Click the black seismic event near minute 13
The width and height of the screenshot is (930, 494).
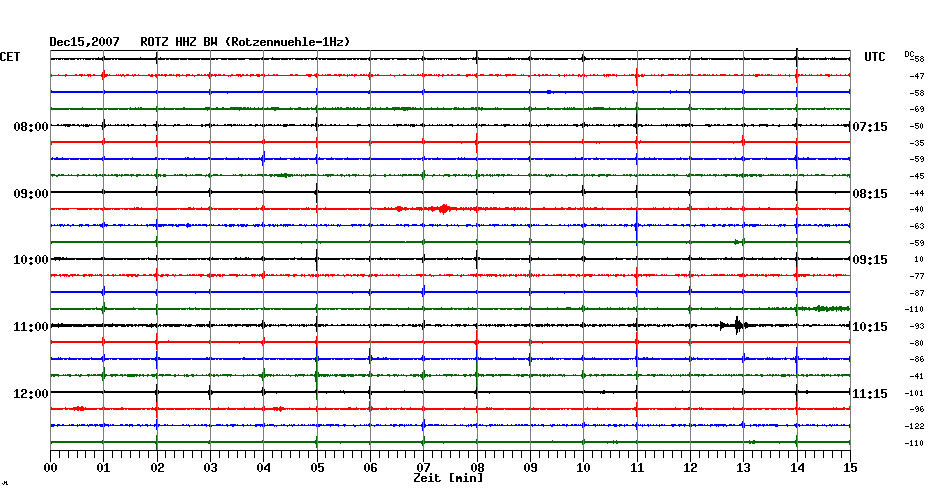(x=736, y=325)
